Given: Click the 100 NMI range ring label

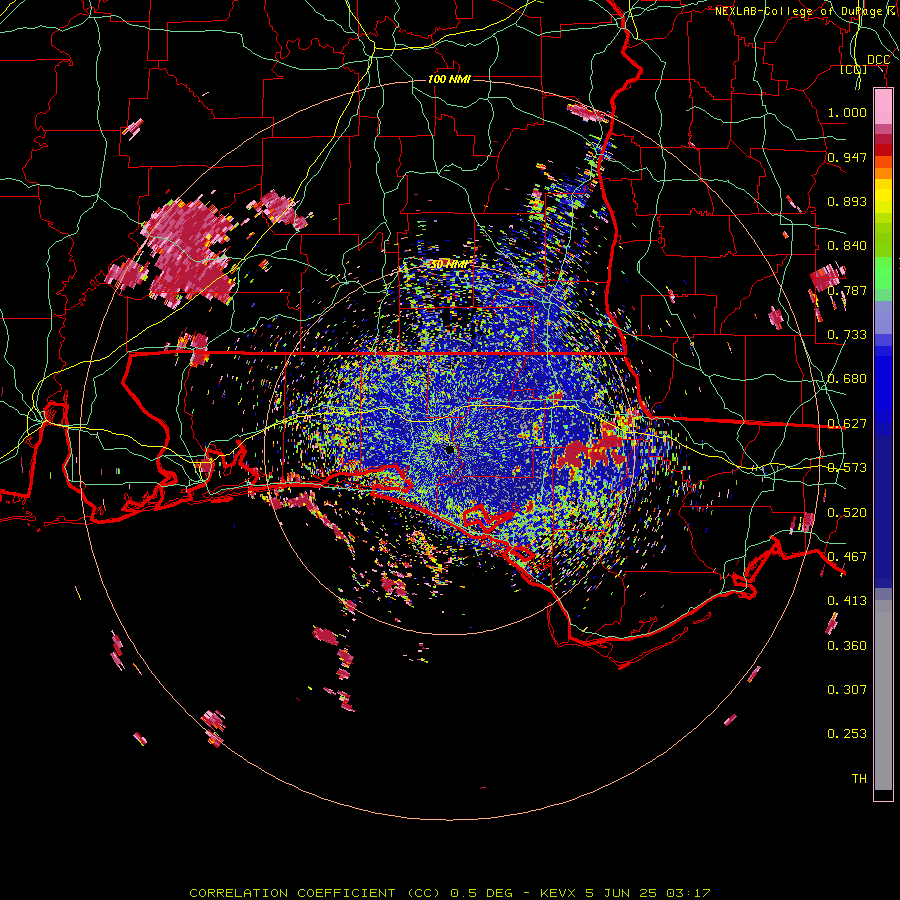Looking at the screenshot, I should [449, 79].
